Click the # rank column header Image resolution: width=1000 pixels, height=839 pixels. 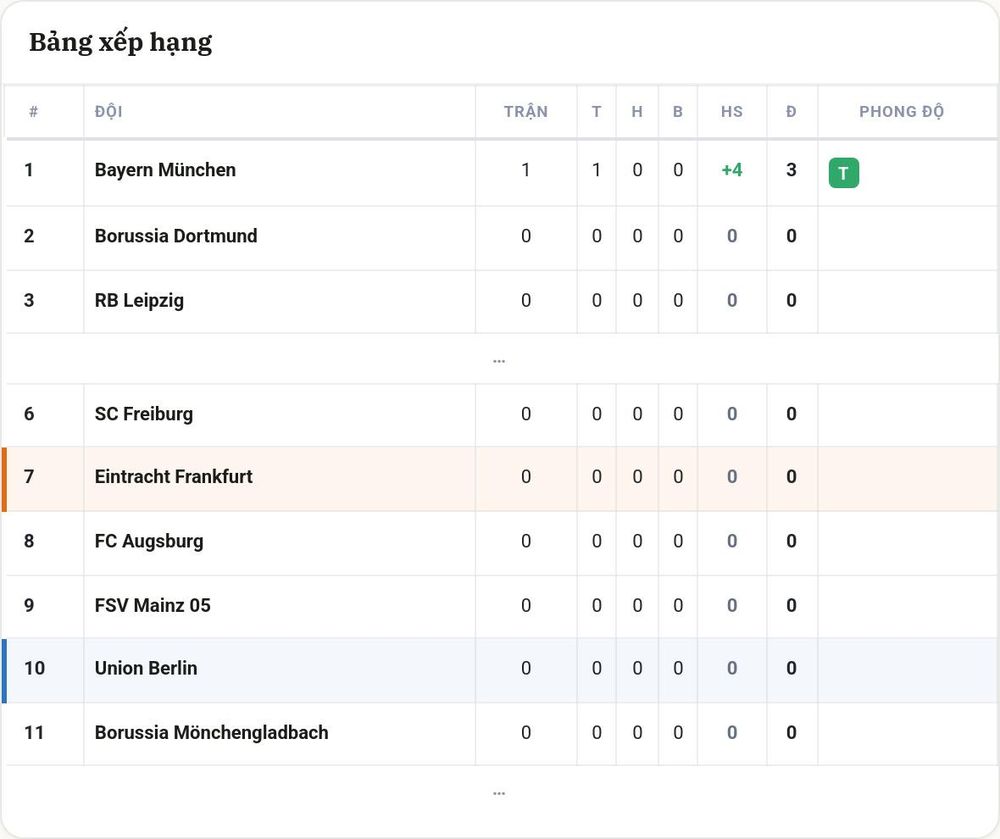pyautogui.click(x=33, y=112)
